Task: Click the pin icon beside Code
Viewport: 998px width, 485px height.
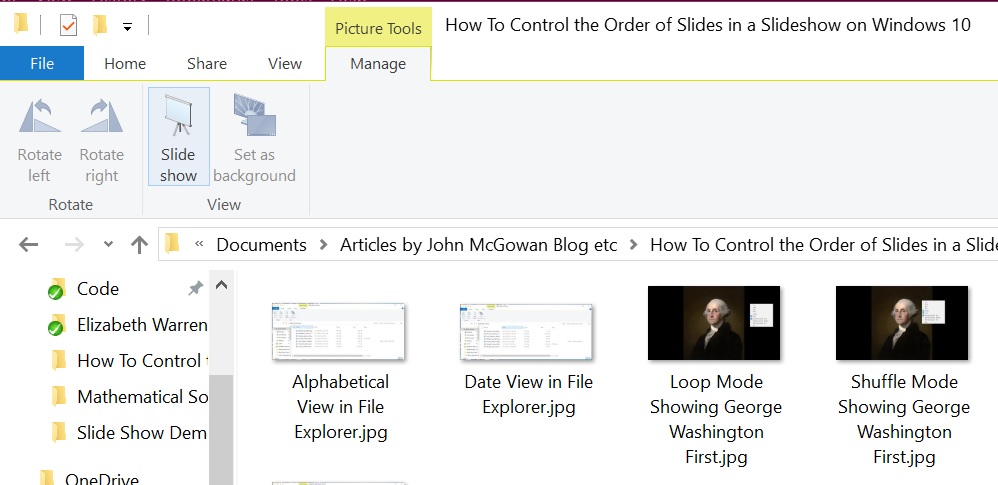Action: click(x=195, y=289)
